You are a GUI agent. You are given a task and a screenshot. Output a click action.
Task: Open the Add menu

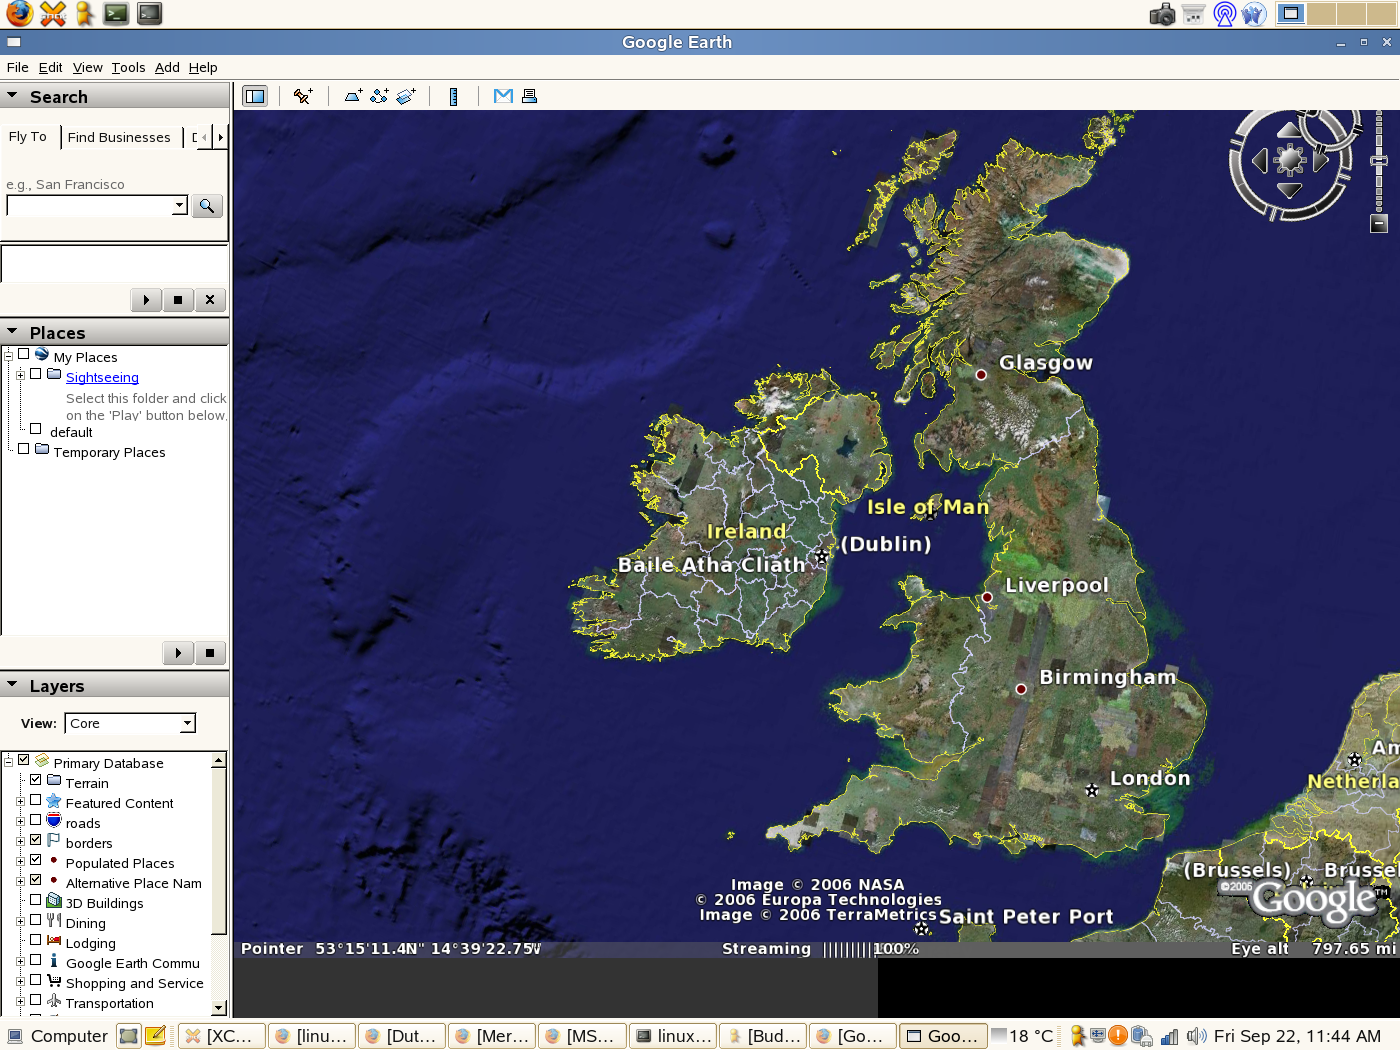coord(167,67)
